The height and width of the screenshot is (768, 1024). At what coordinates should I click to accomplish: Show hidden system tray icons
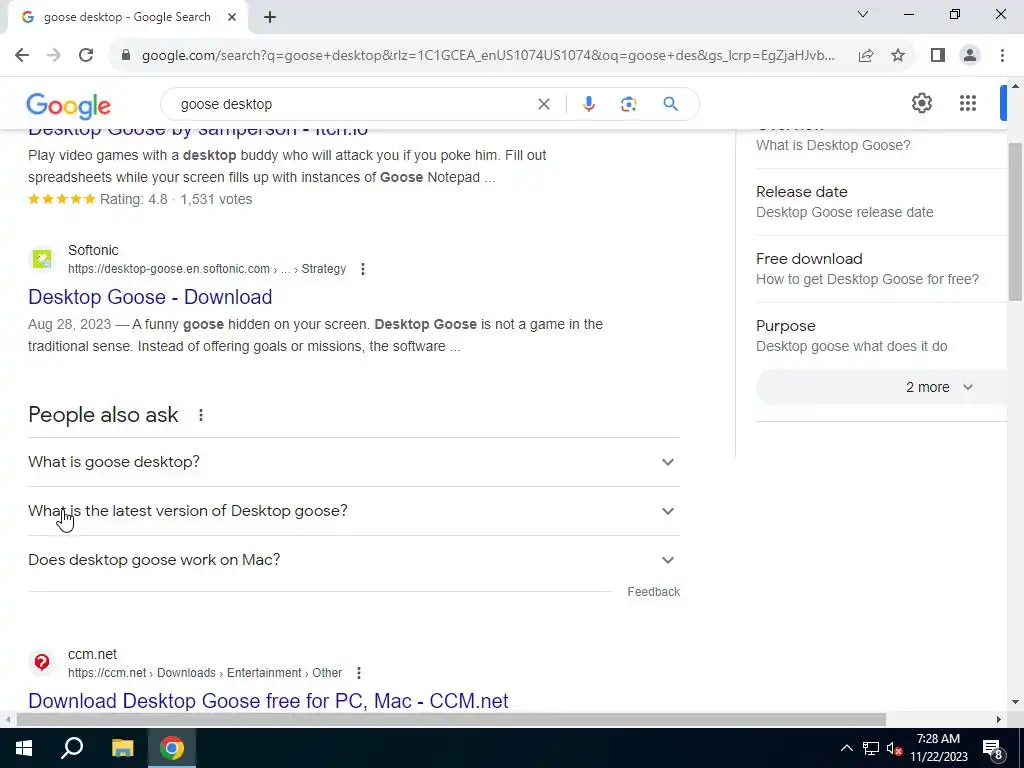point(846,748)
